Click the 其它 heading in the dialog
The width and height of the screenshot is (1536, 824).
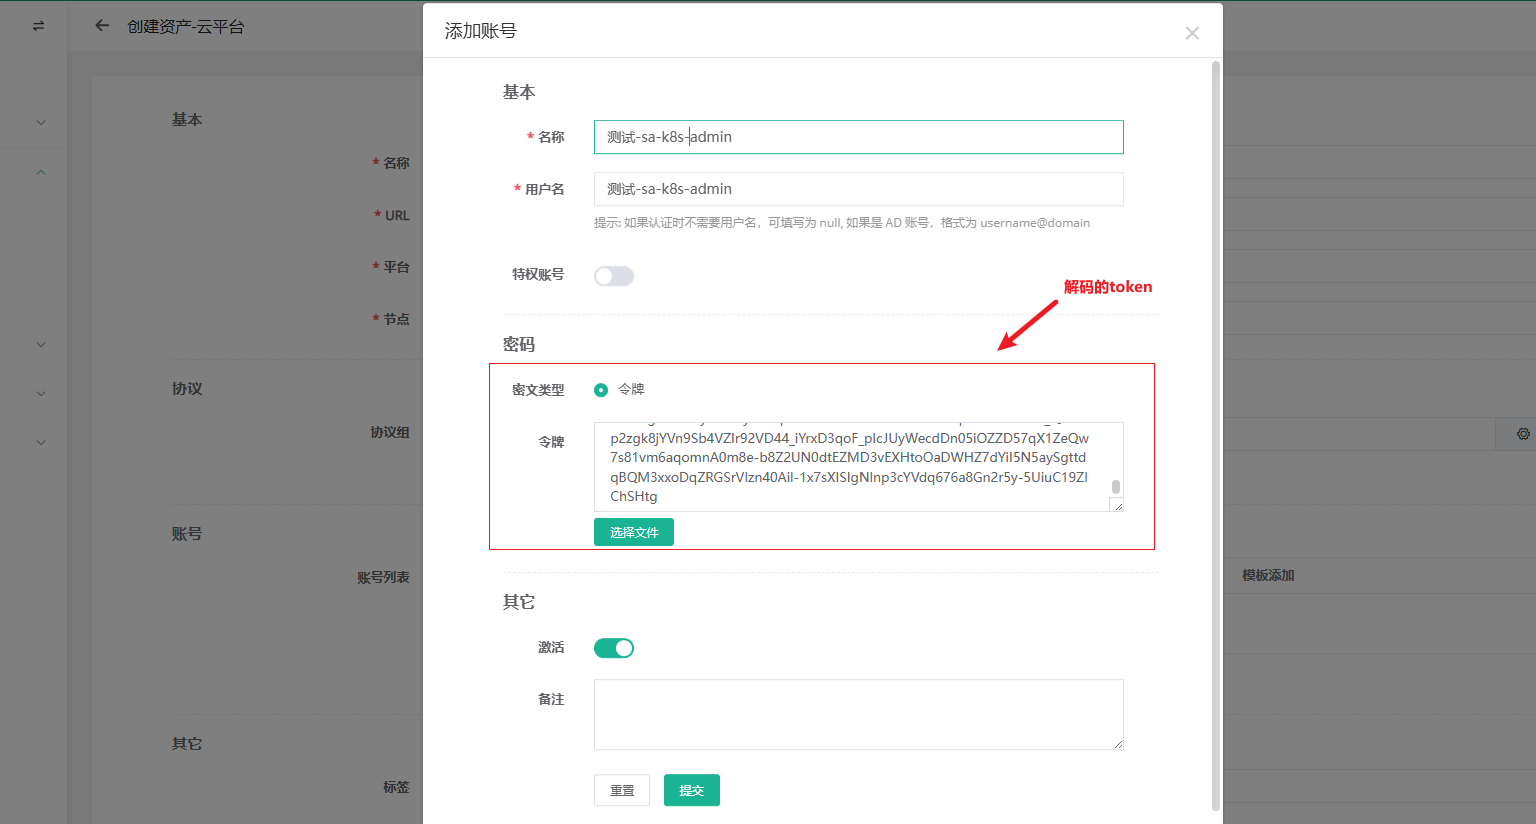click(519, 602)
